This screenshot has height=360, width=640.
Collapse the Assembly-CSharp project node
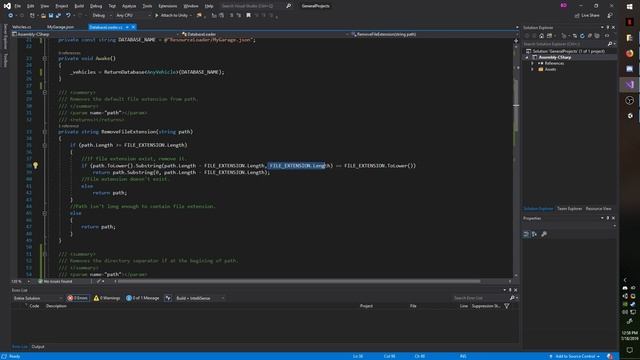tap(527, 58)
